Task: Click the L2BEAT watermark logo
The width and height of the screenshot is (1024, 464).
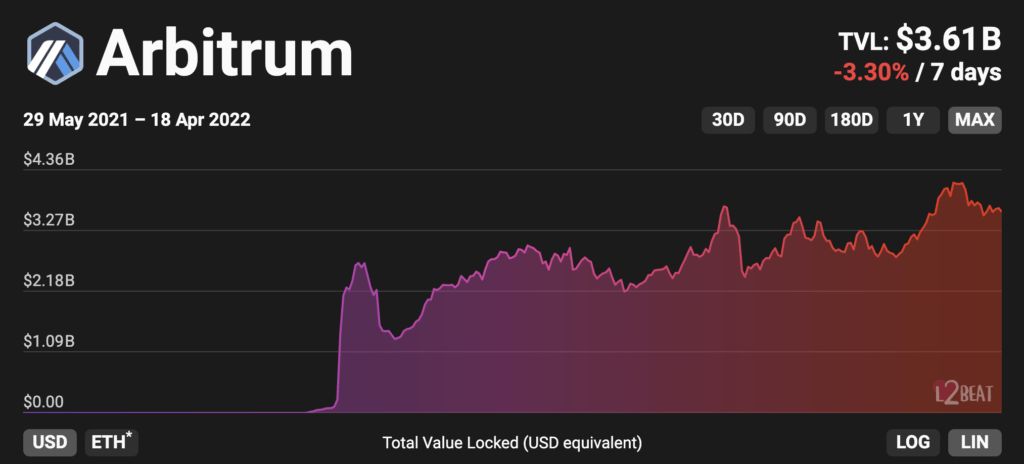Action: 963,391
